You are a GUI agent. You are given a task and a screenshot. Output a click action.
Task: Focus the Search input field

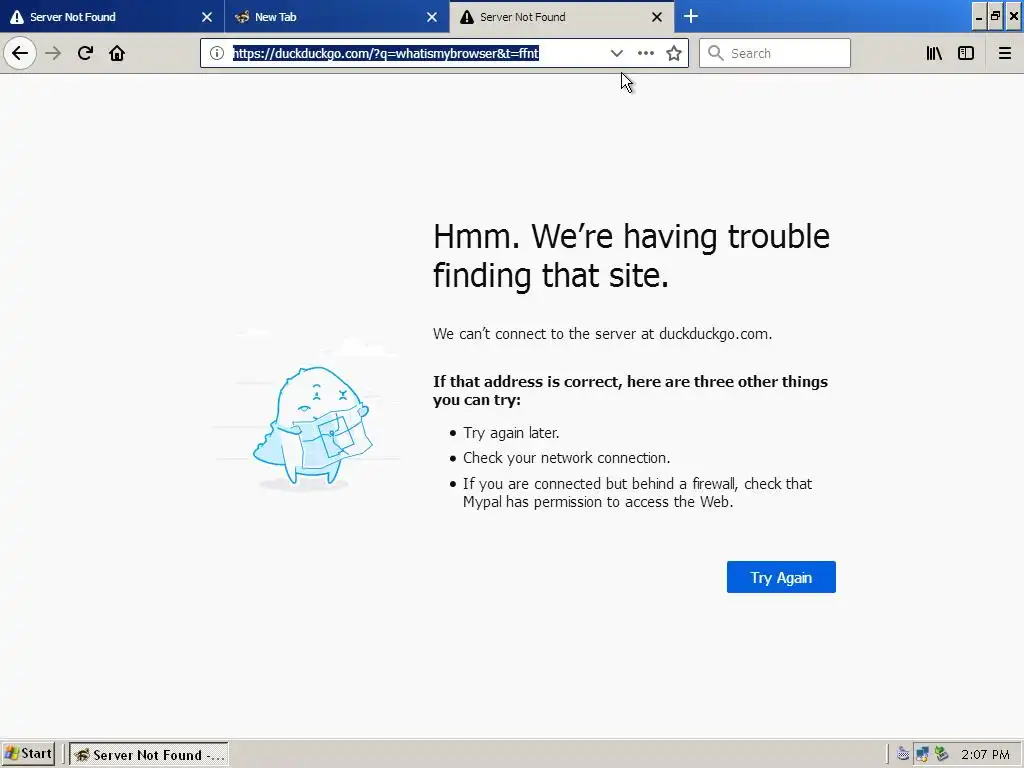[x=775, y=53]
